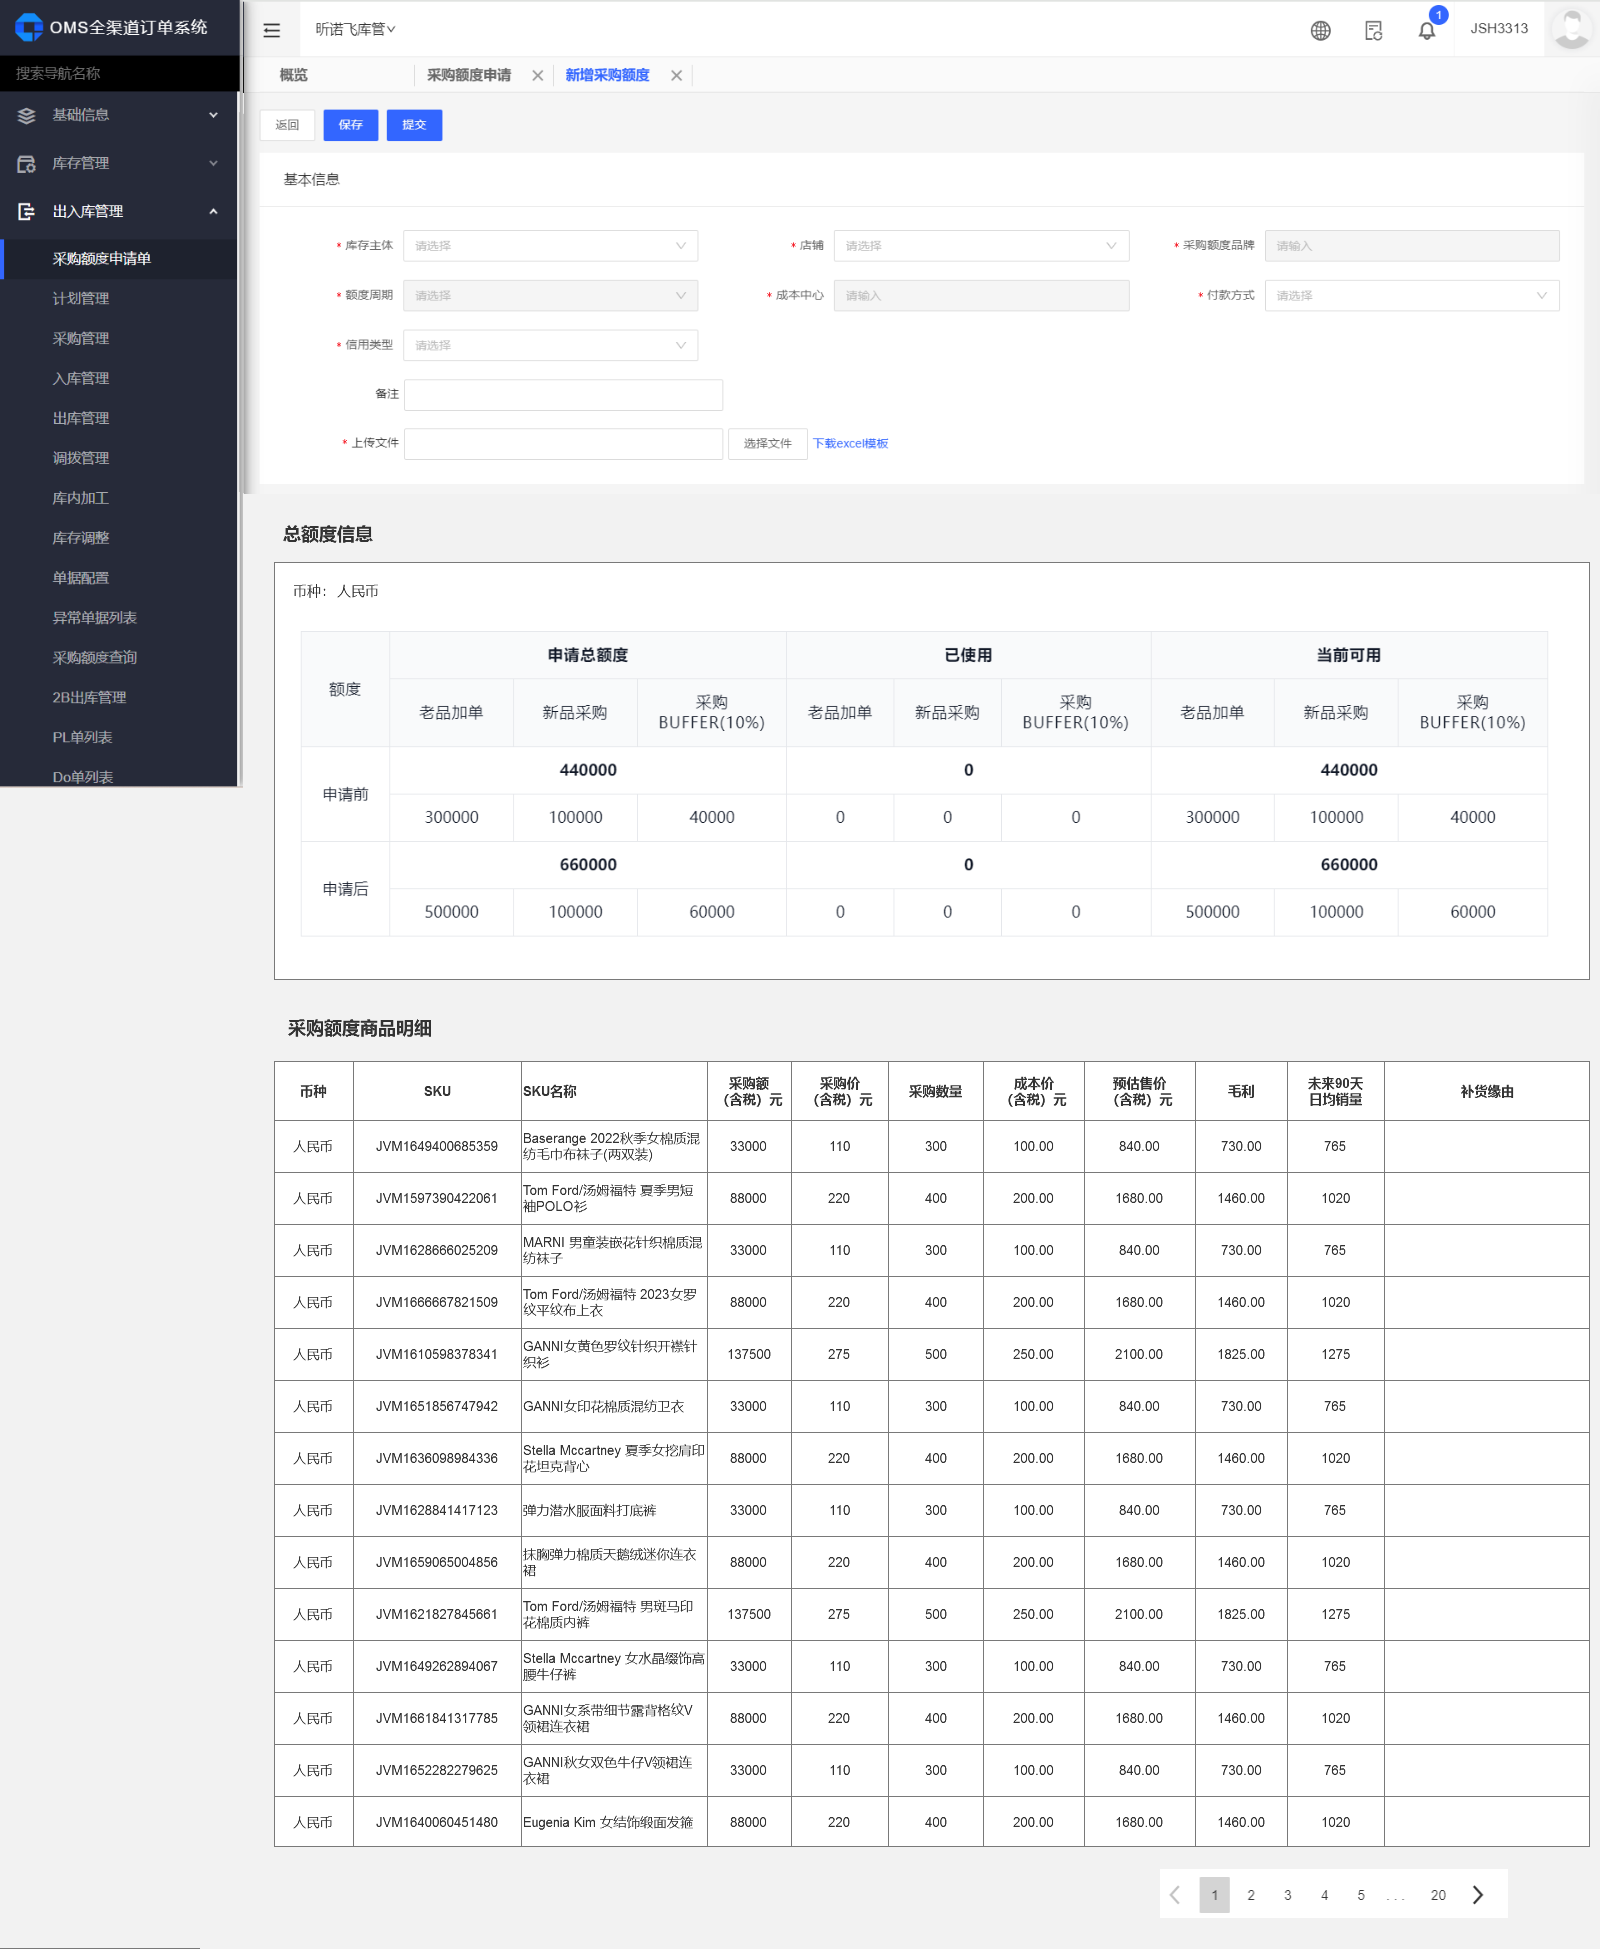The image size is (1600, 1949).
Task: Open the 付款方式 dropdown
Action: pos(1411,296)
